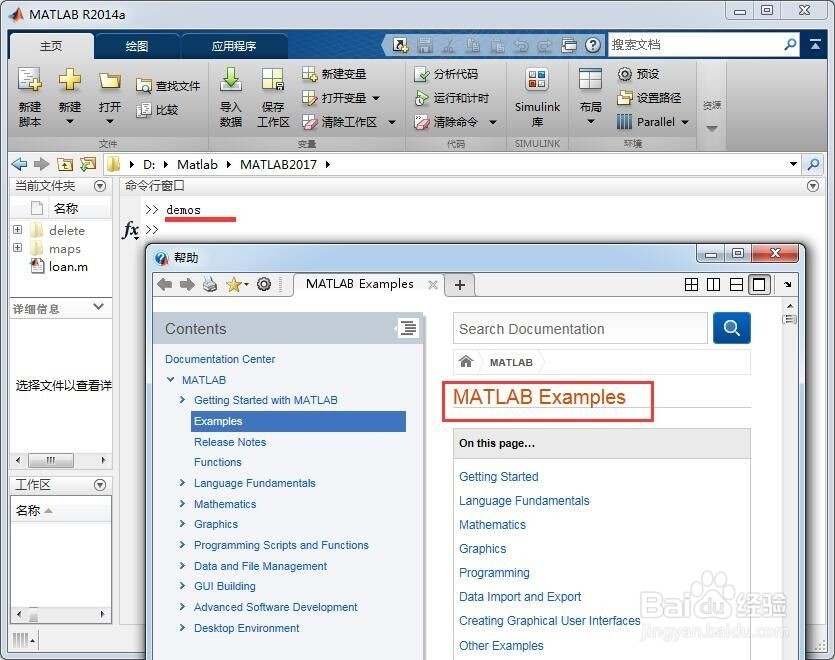Open Other Examples link
The height and width of the screenshot is (660, 835).
pos(501,646)
